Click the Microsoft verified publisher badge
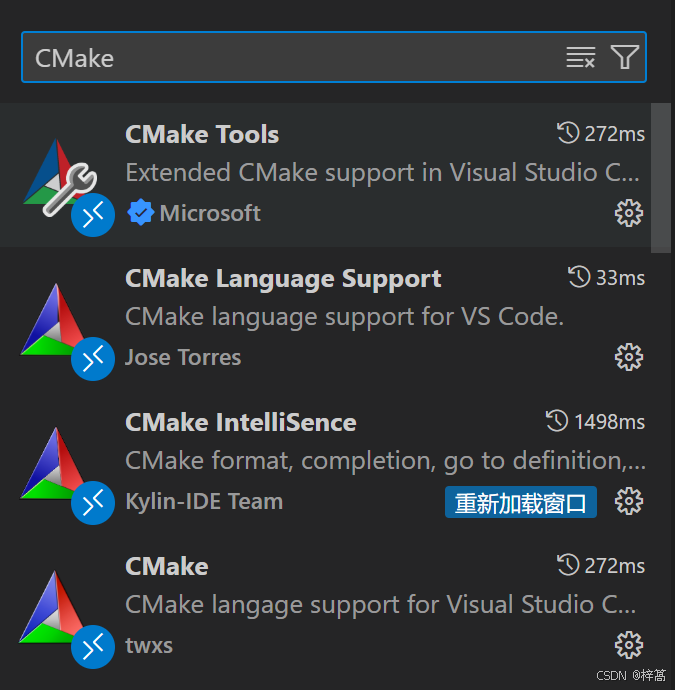The width and height of the screenshot is (675, 690). click(141, 213)
